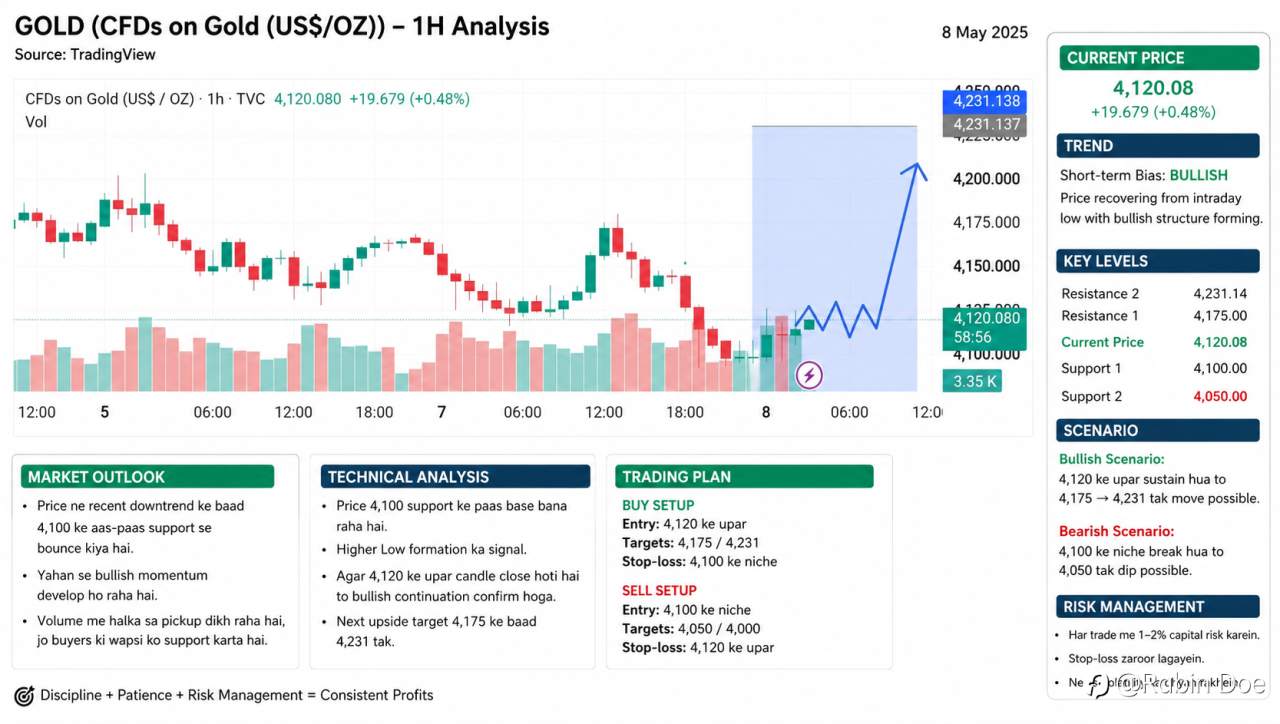Click the 06:00 time axis marker after 8

(x=848, y=412)
